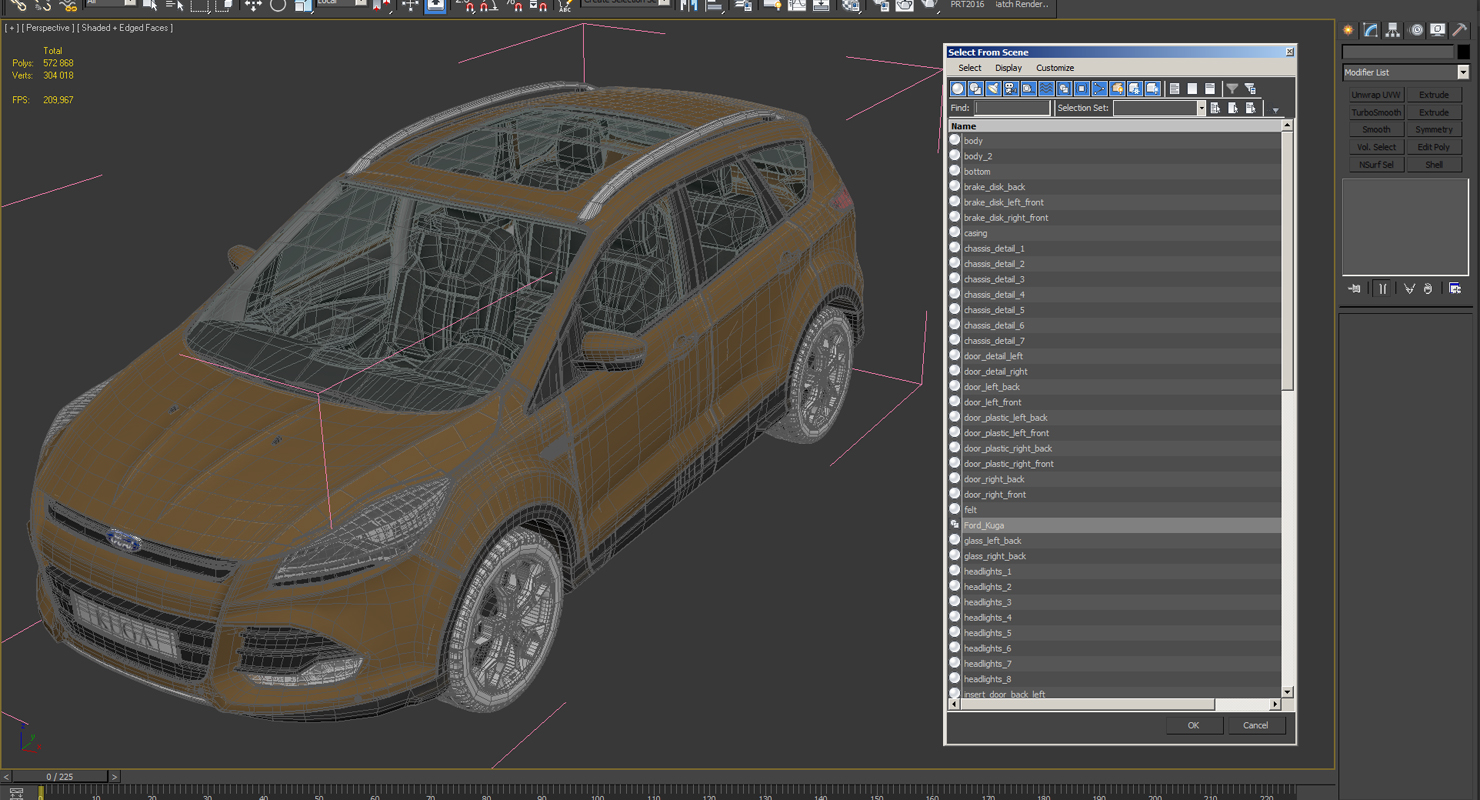Expand the dialog toolbar options arrow
This screenshot has width=1480, height=800.
(x=1275, y=109)
